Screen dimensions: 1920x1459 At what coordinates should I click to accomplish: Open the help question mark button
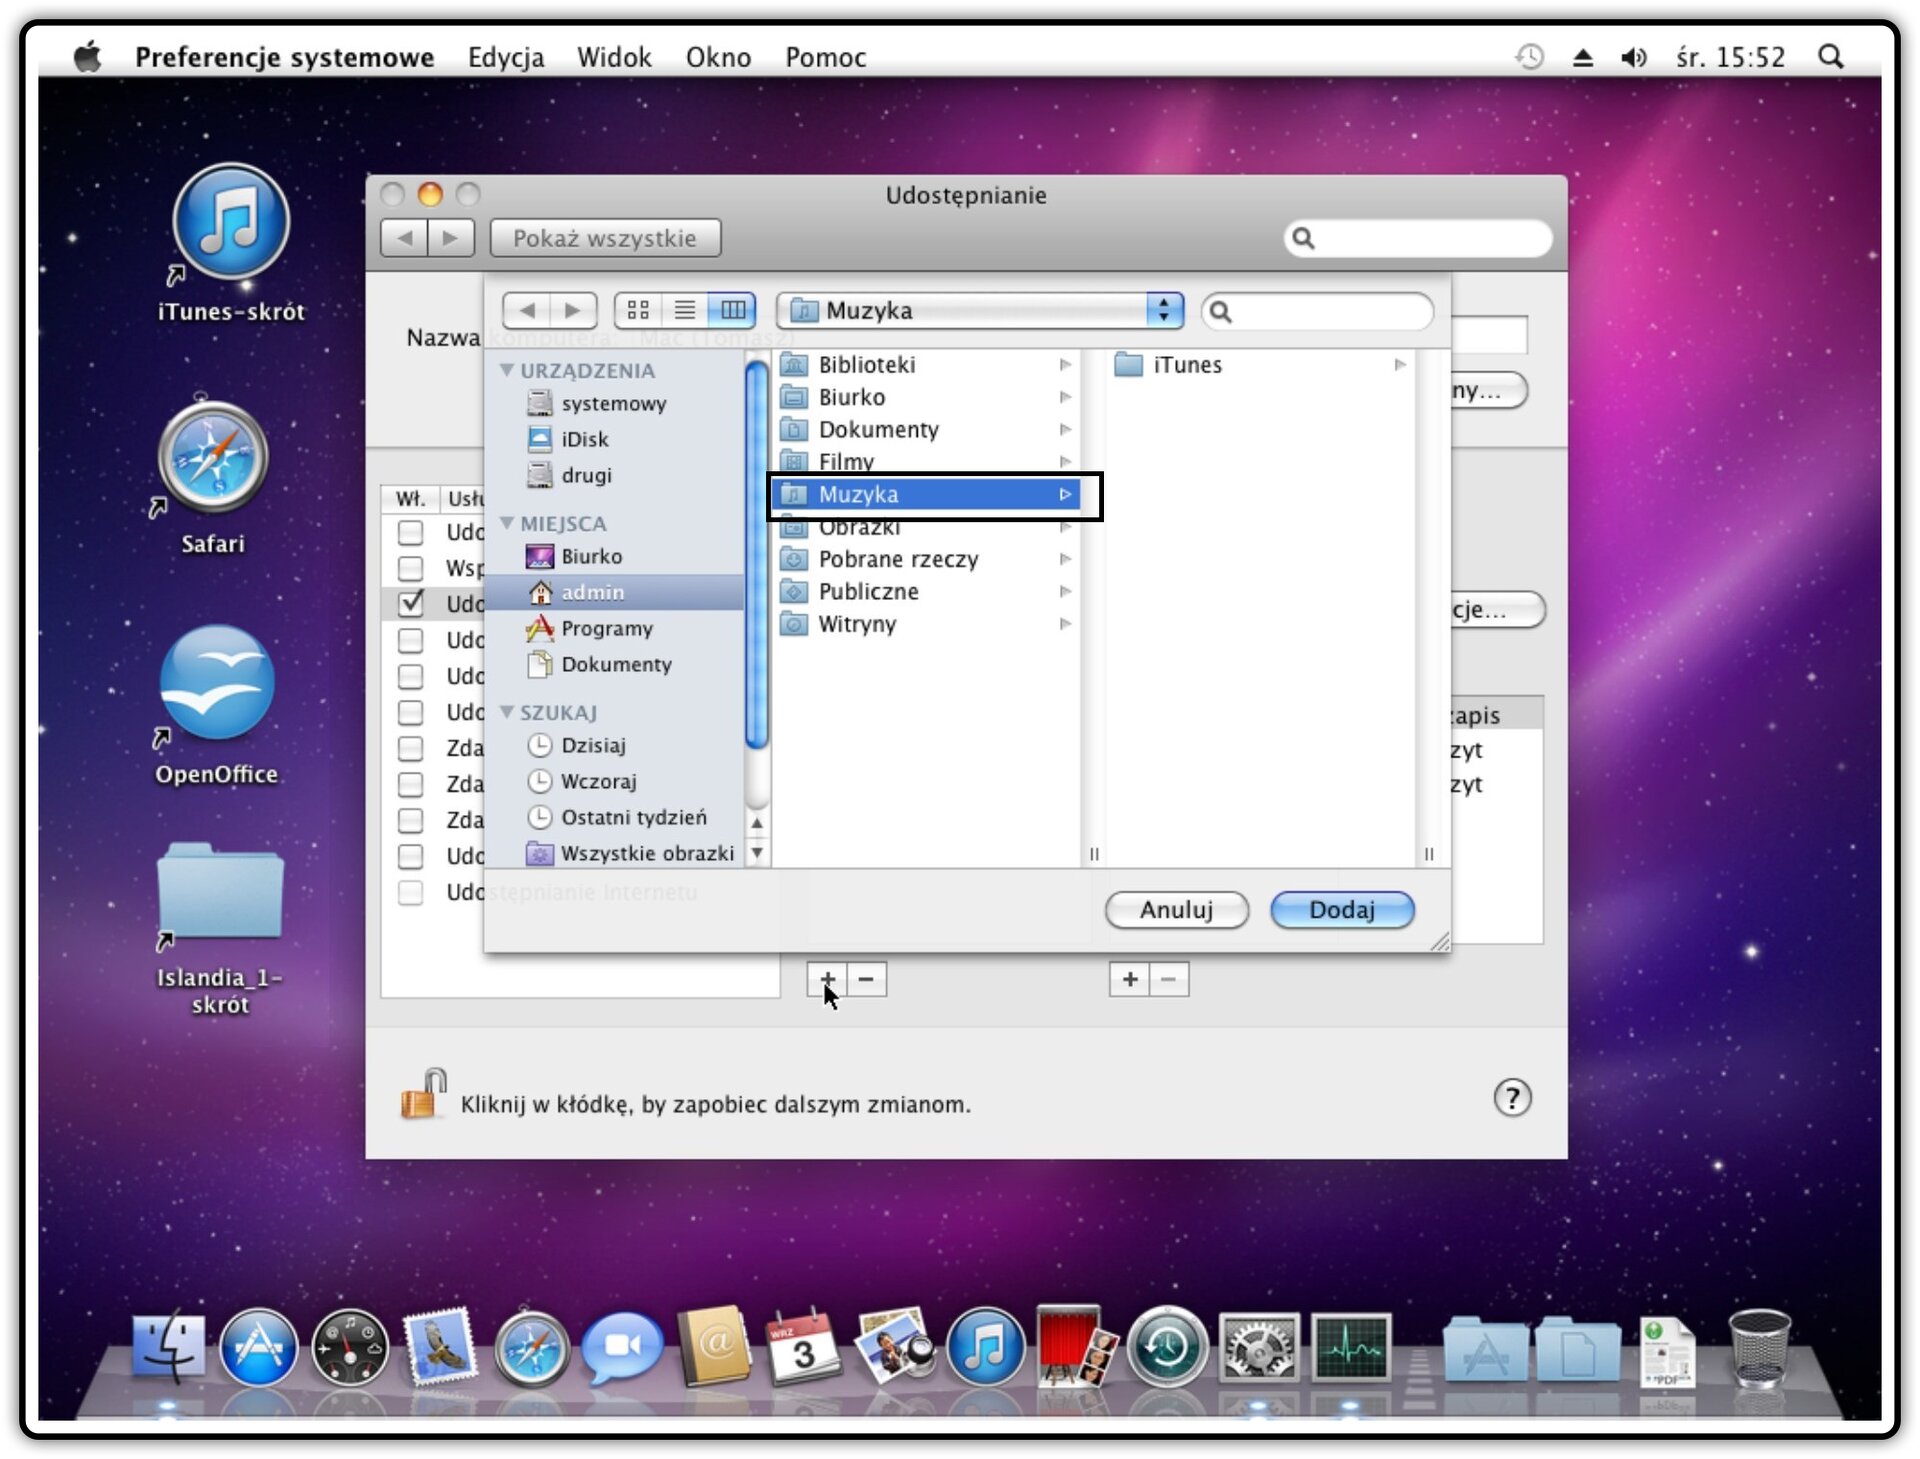pos(1512,1098)
